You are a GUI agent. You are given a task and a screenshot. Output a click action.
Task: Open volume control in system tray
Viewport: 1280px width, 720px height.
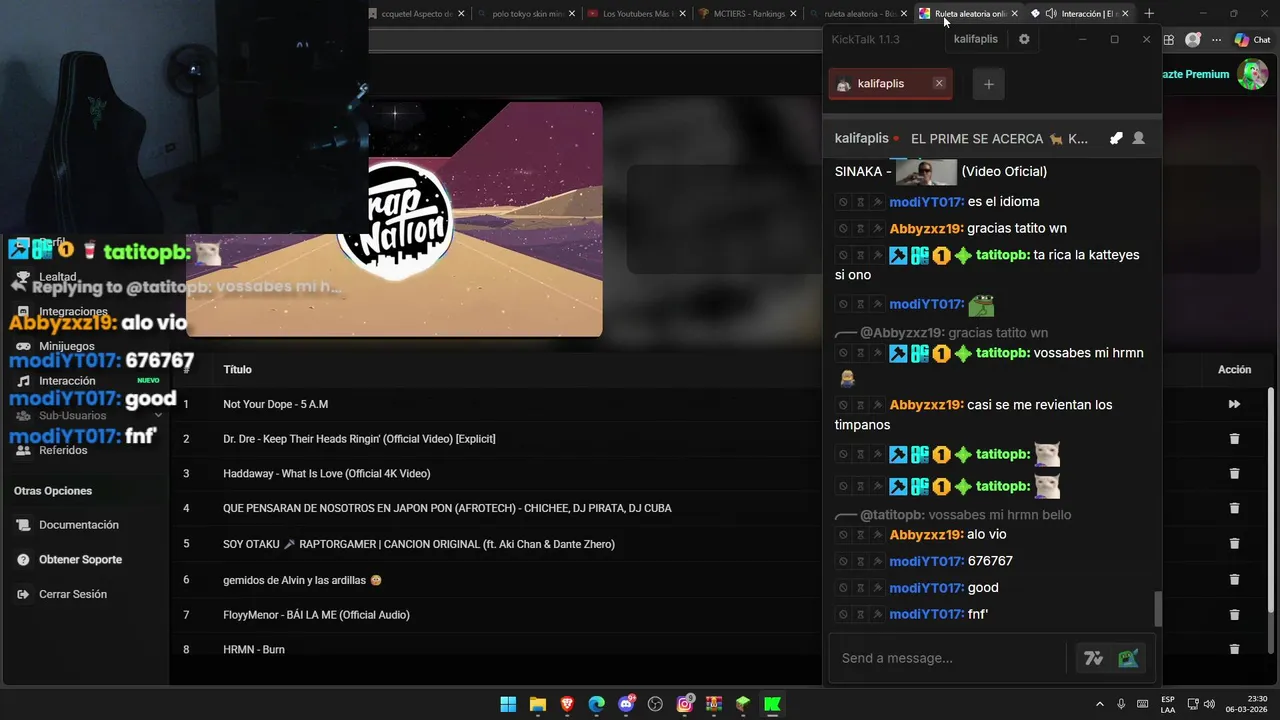(1209, 704)
